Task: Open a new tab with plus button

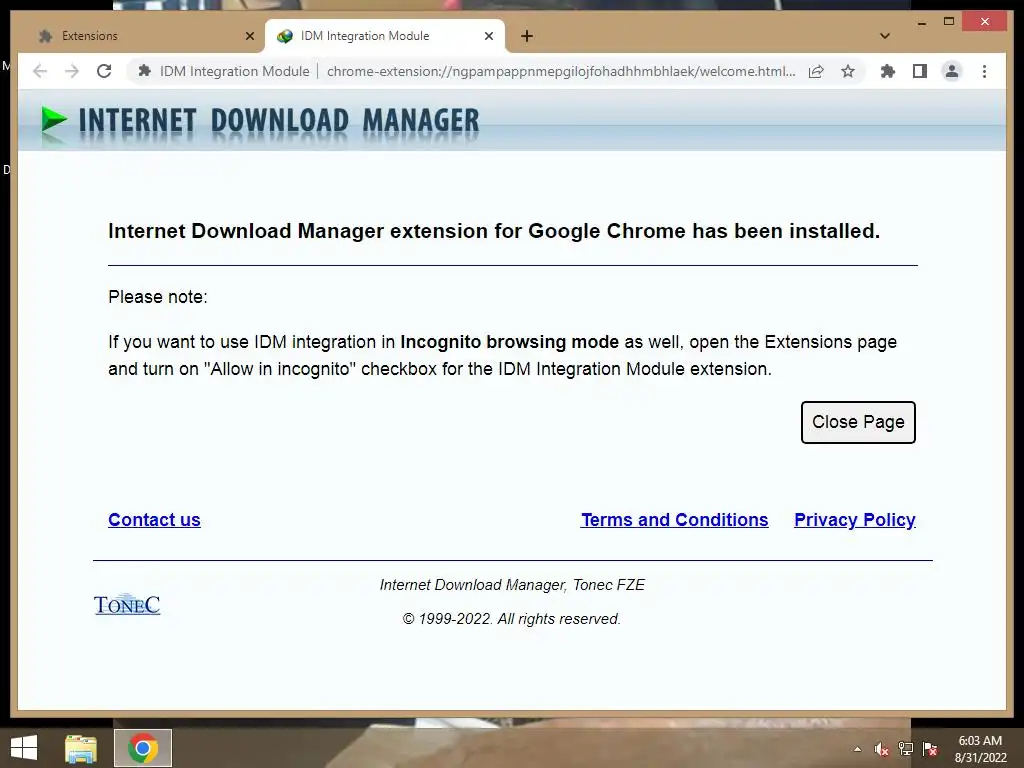Action: pyautogui.click(x=527, y=36)
